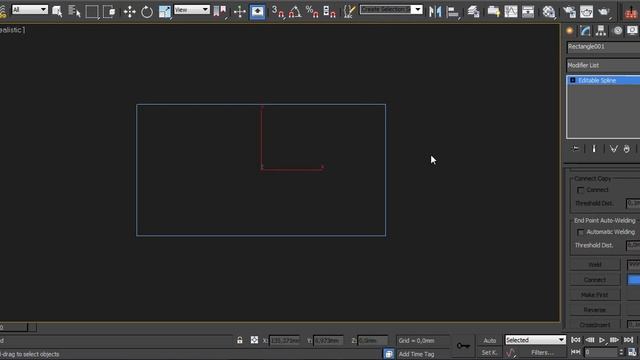
Task: Open the Rendered Frame Window icon
Action: [587, 11]
